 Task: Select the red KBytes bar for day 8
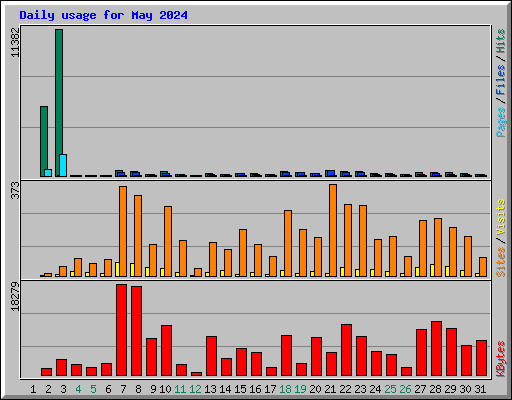coord(136,331)
